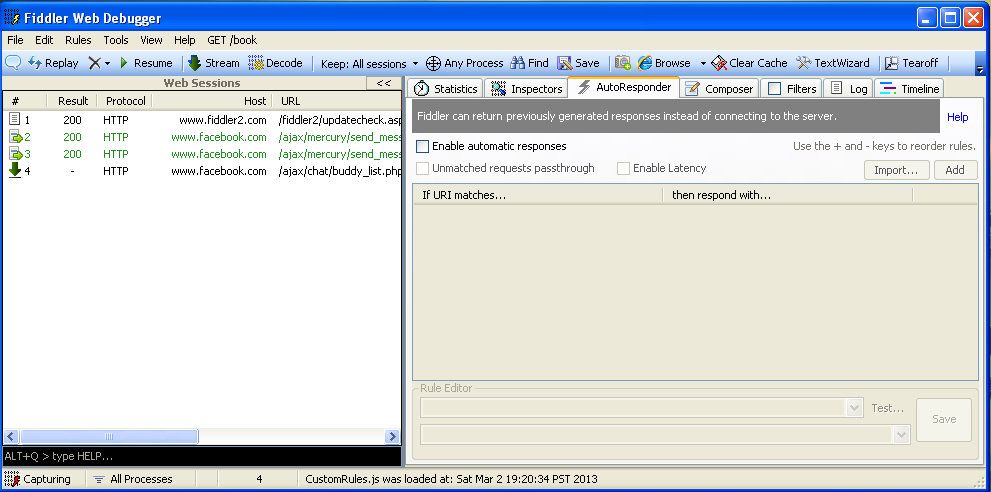The height and width of the screenshot is (492, 991).
Task: Open the Browse dropdown arrow
Action: coord(703,63)
